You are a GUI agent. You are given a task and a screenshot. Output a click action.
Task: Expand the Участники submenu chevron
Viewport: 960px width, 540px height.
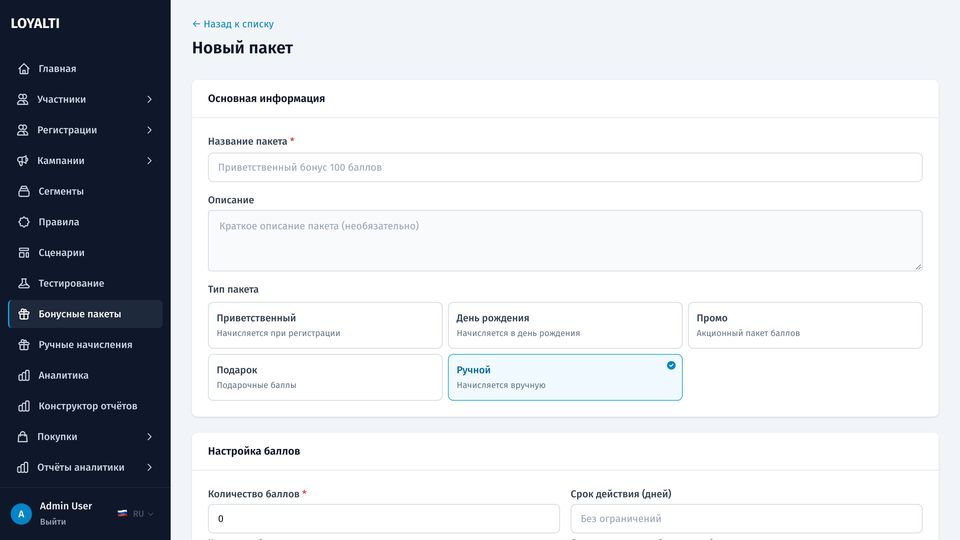[x=149, y=99]
